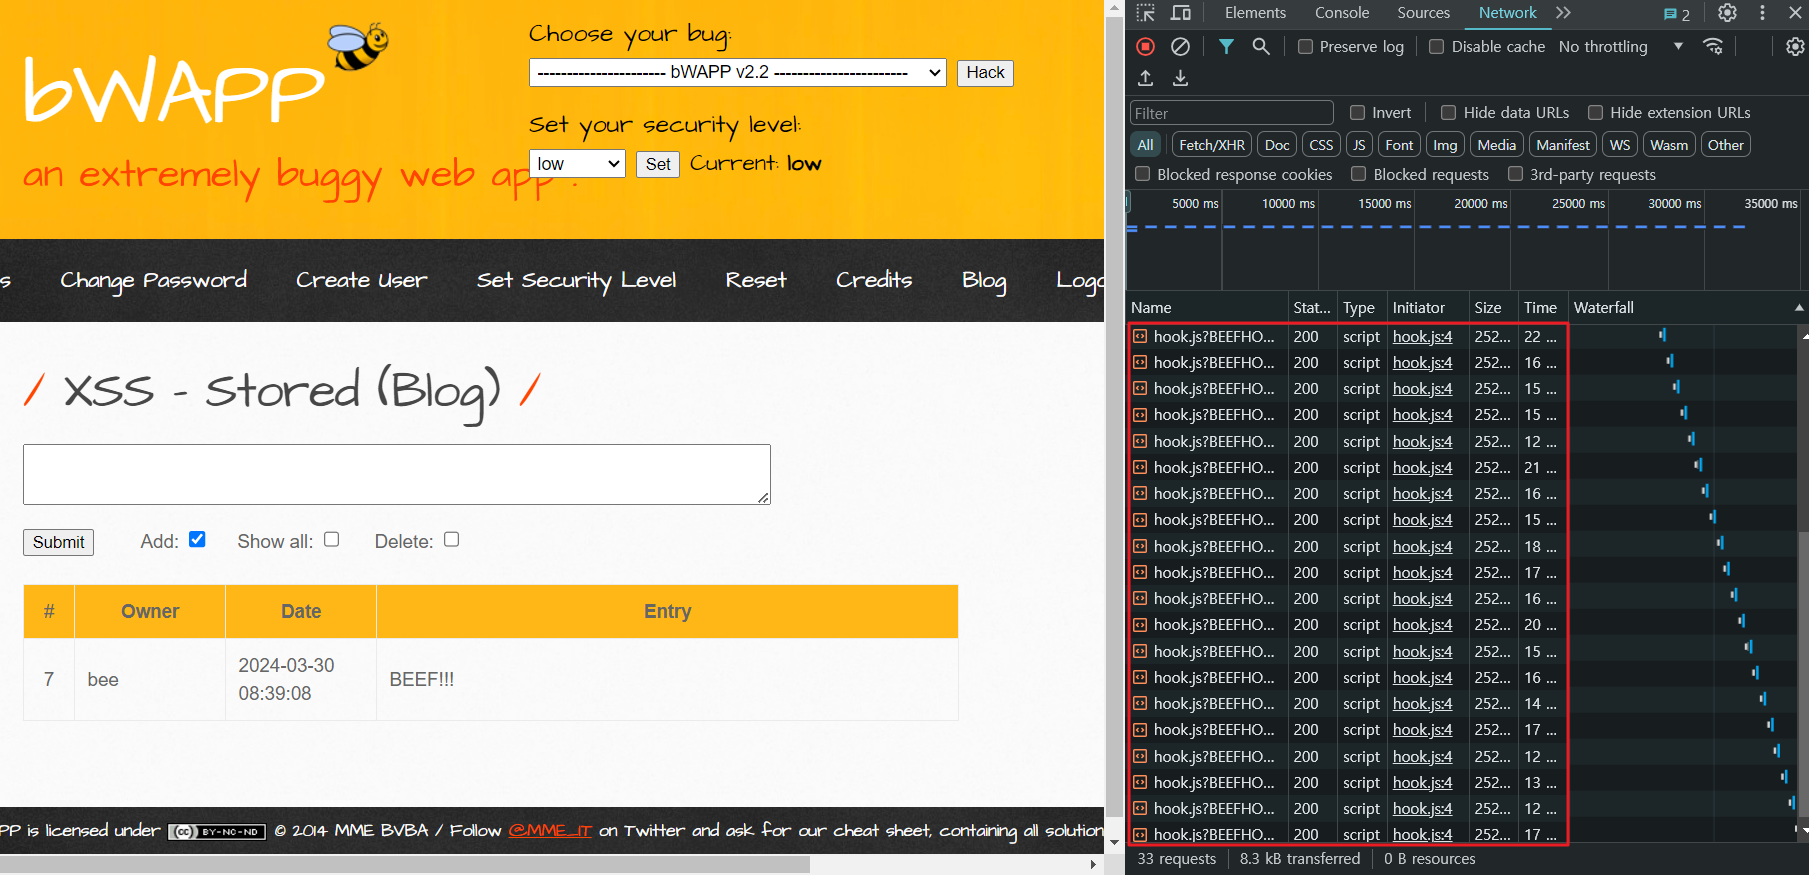1809x875 pixels.
Task: Click the page horizontal scrollbar
Action: (405, 865)
